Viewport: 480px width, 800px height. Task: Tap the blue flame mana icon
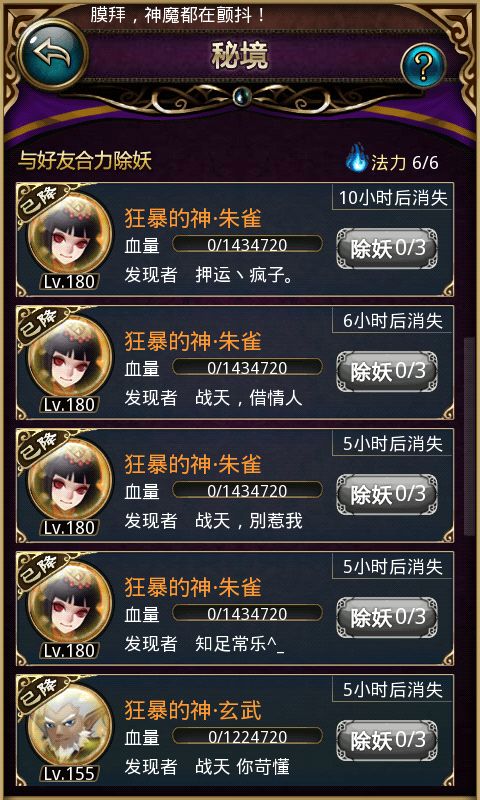[357, 158]
